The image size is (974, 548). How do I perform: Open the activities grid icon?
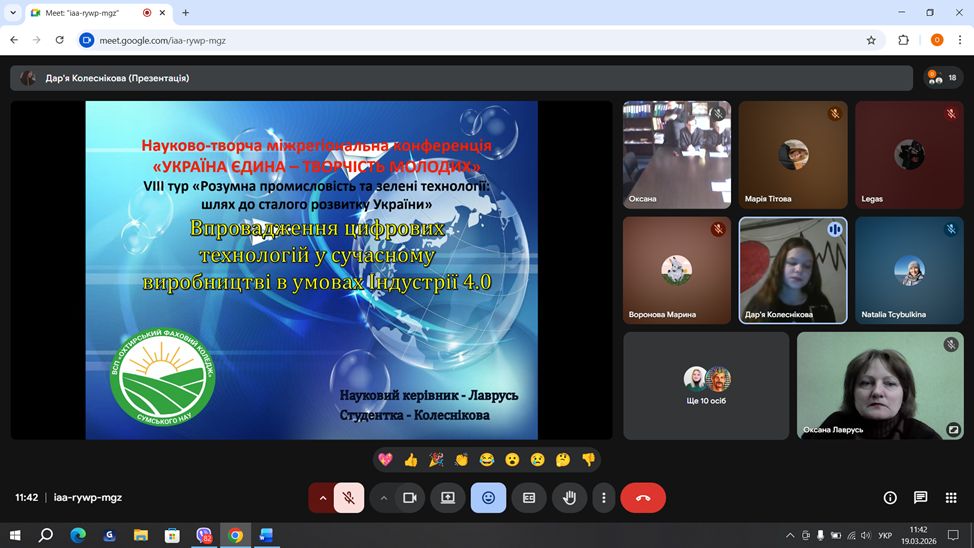point(950,497)
